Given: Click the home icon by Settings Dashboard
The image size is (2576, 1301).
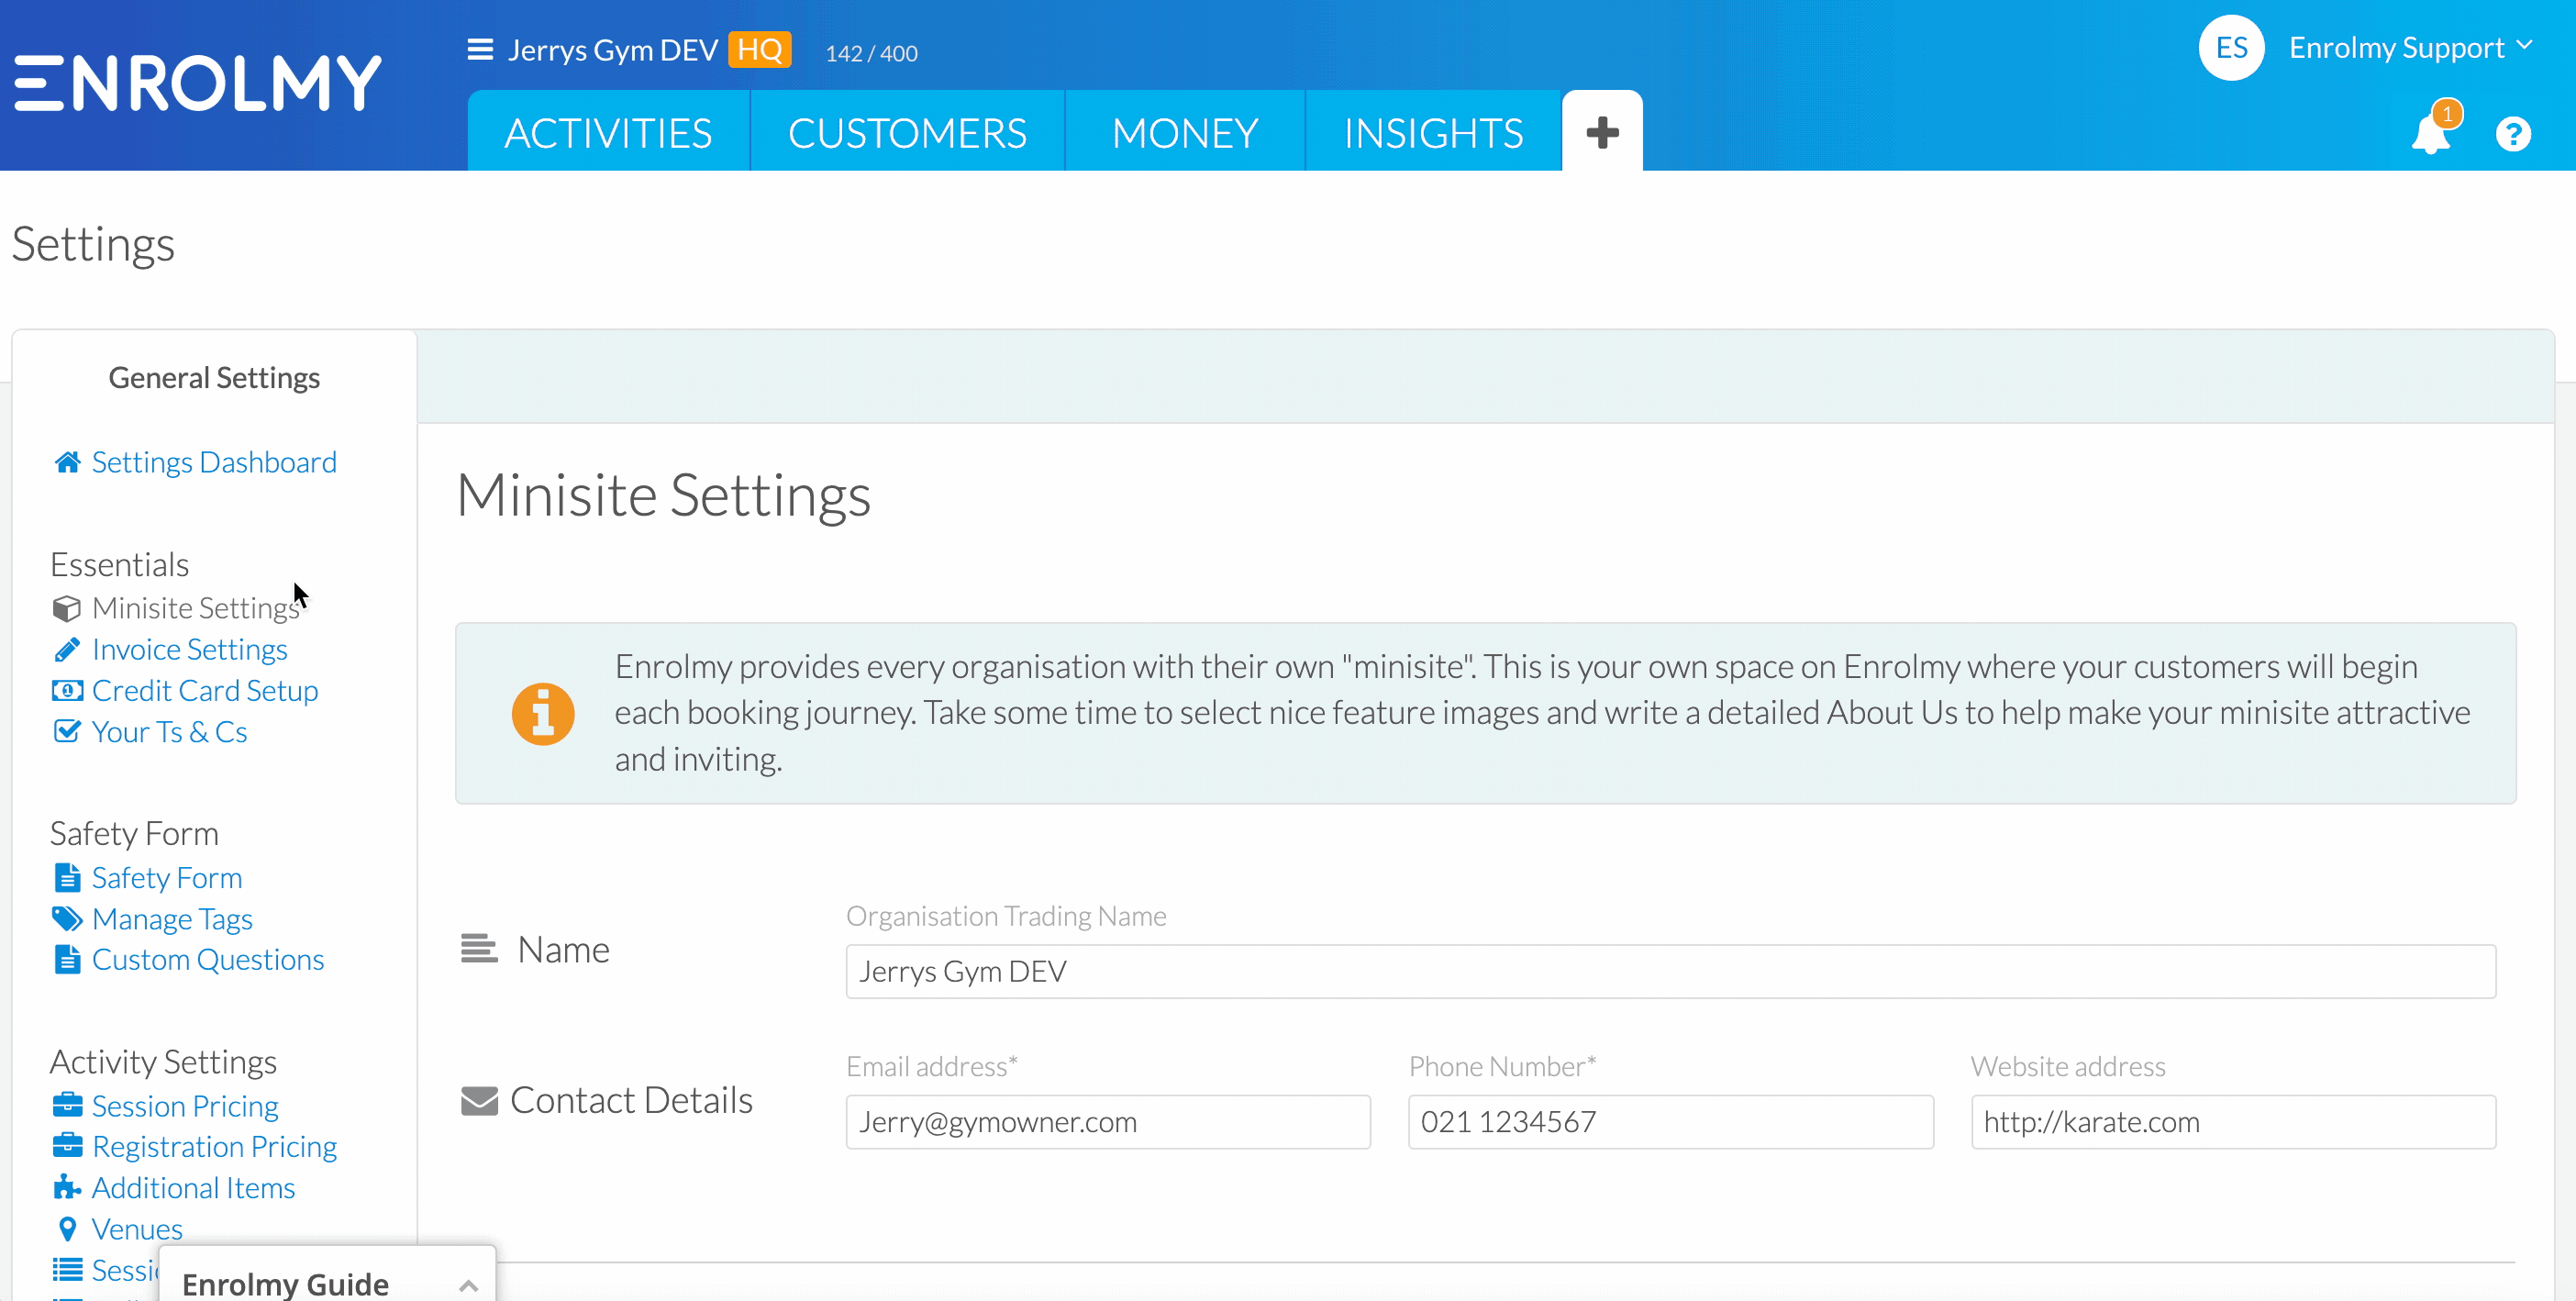Looking at the screenshot, I should click(67, 462).
